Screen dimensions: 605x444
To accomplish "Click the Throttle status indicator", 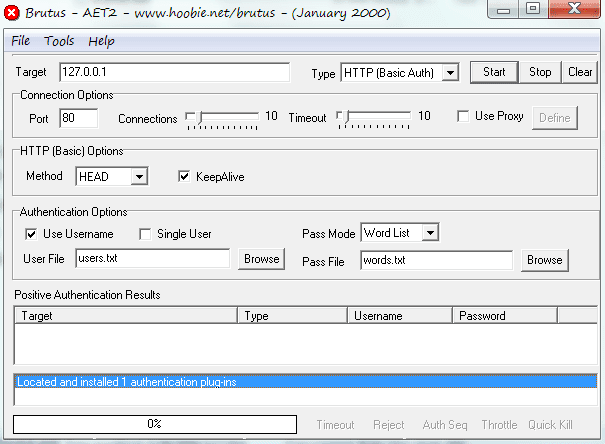I will 499,425.
